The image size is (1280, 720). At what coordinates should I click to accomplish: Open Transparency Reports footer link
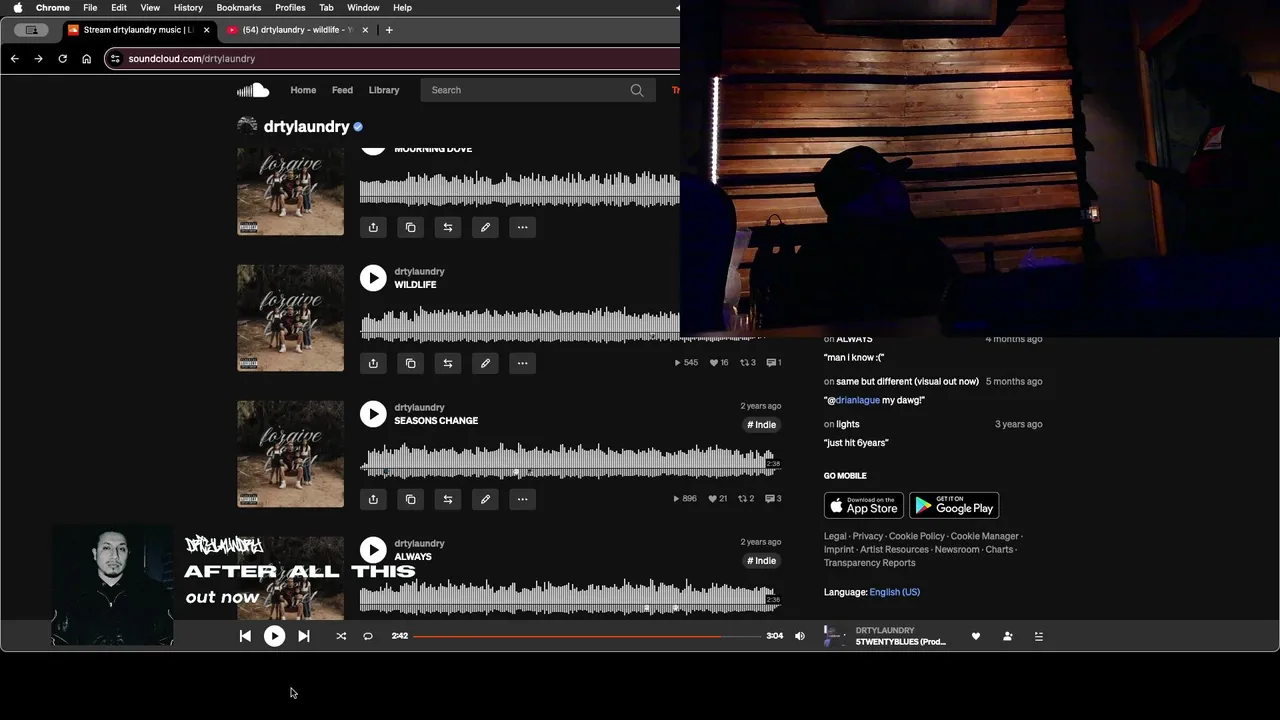tap(869, 563)
